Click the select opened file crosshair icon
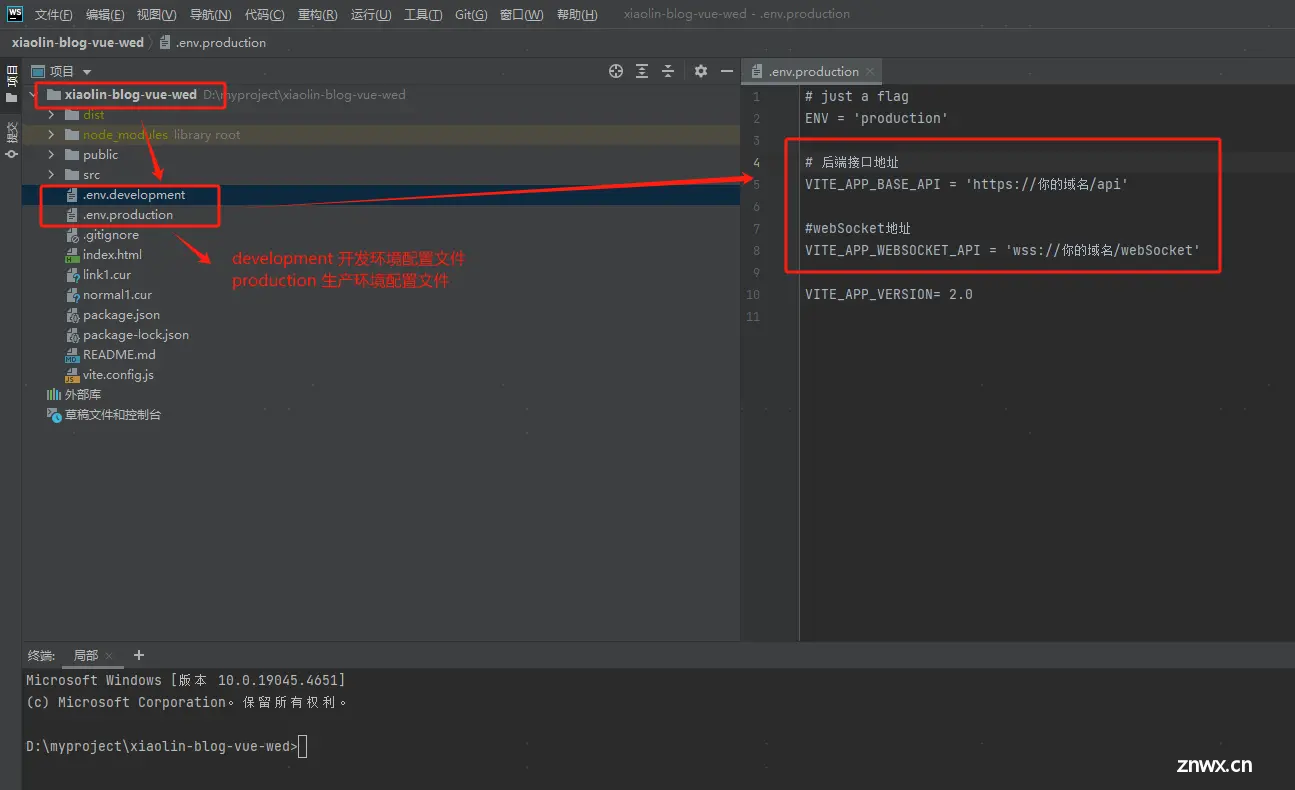Image resolution: width=1295 pixels, height=790 pixels. (x=616, y=71)
